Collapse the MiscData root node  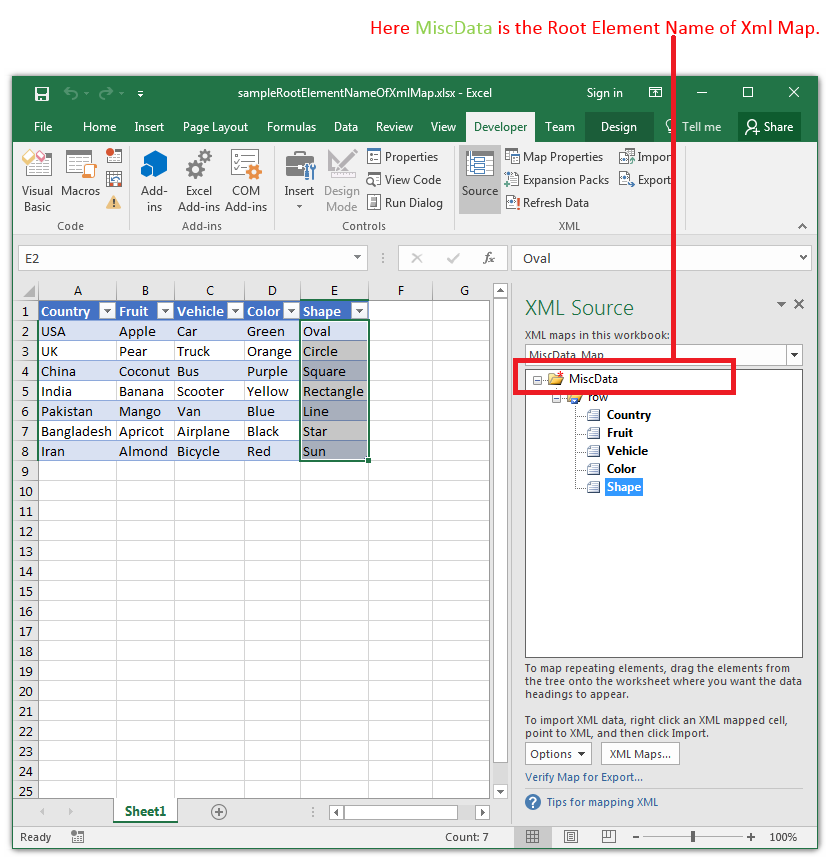click(538, 380)
